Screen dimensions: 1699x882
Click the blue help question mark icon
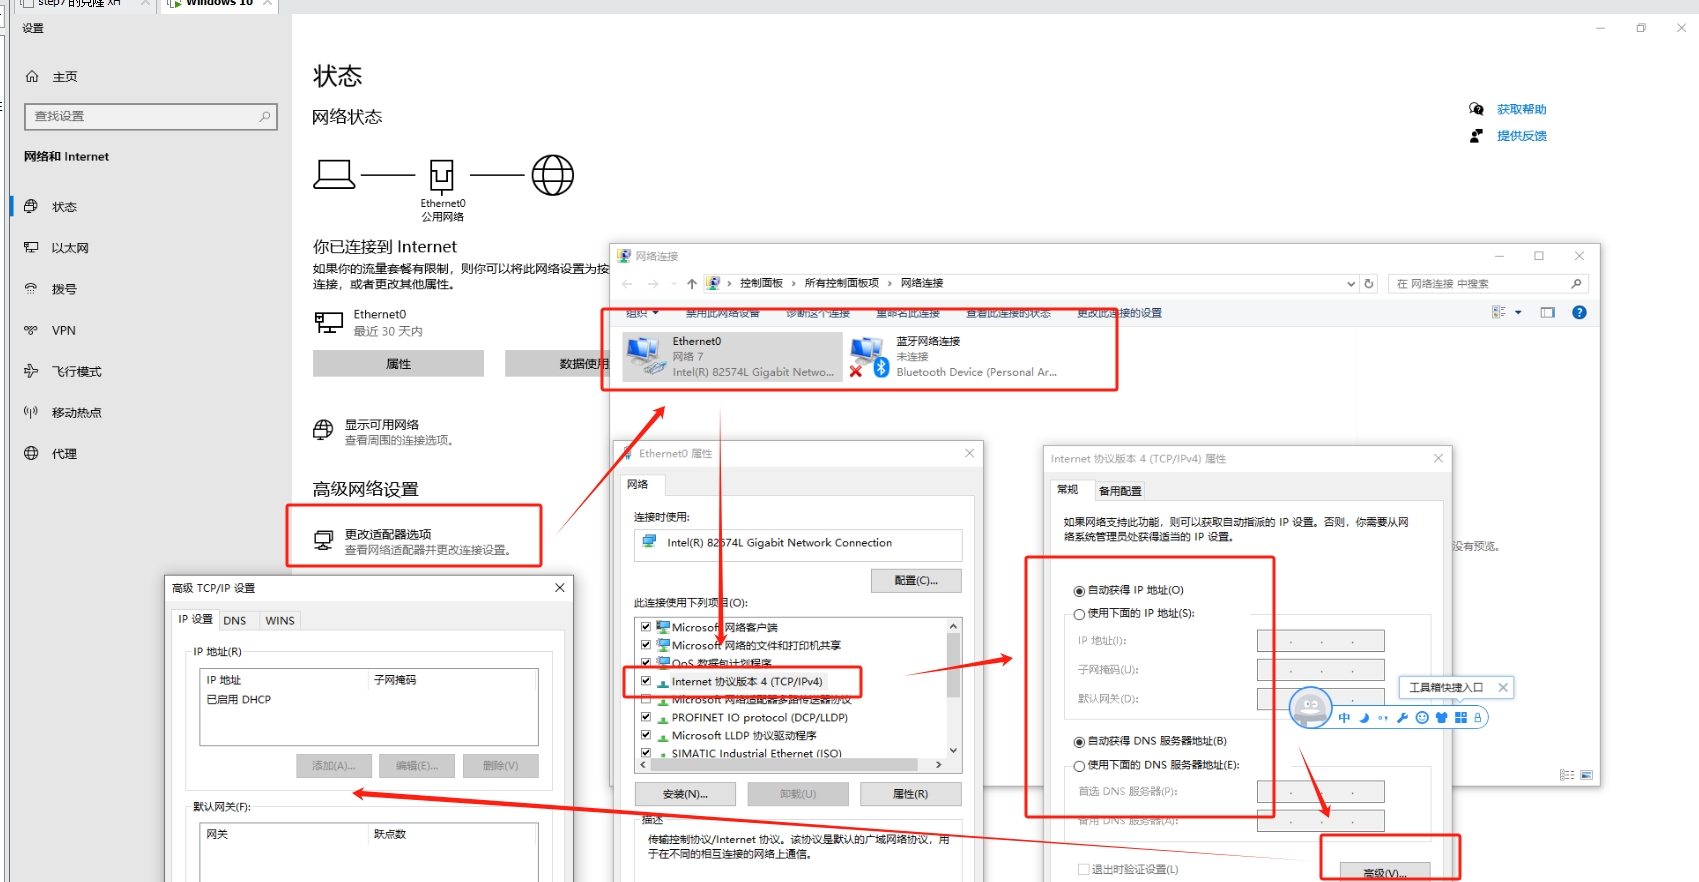click(x=1579, y=313)
